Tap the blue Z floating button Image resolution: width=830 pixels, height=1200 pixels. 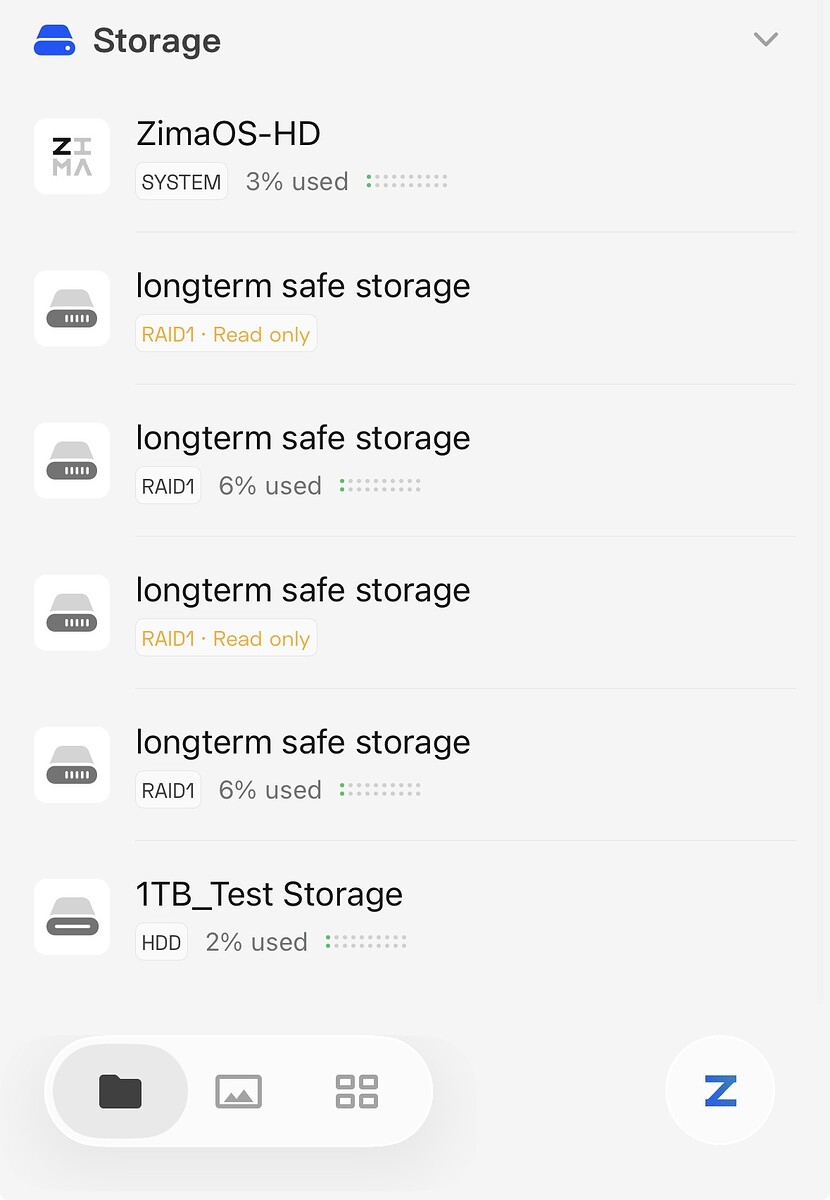tap(720, 1090)
